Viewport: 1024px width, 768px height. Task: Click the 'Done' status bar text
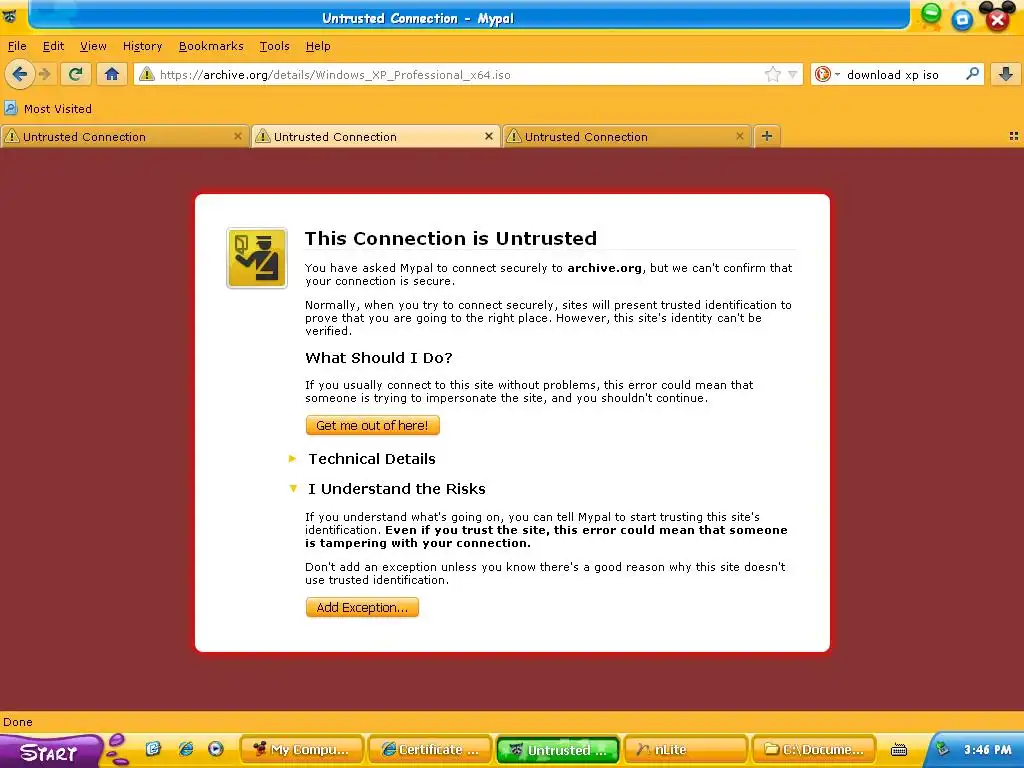(x=18, y=722)
